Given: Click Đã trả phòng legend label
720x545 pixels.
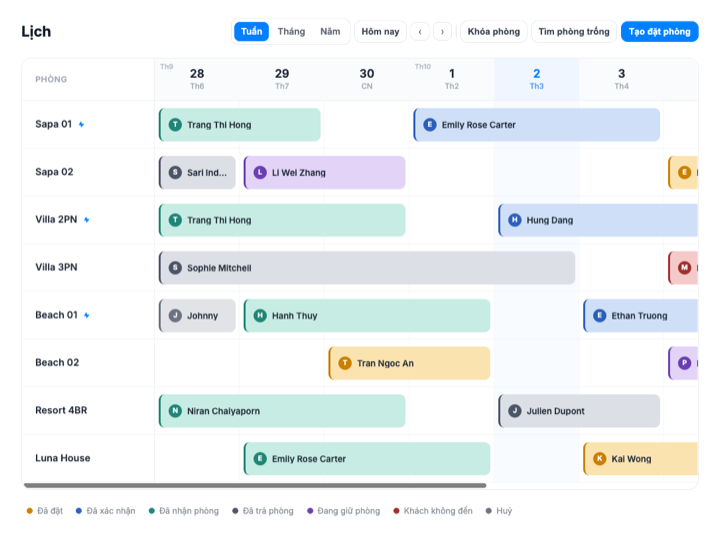Looking at the screenshot, I should click(268, 511).
